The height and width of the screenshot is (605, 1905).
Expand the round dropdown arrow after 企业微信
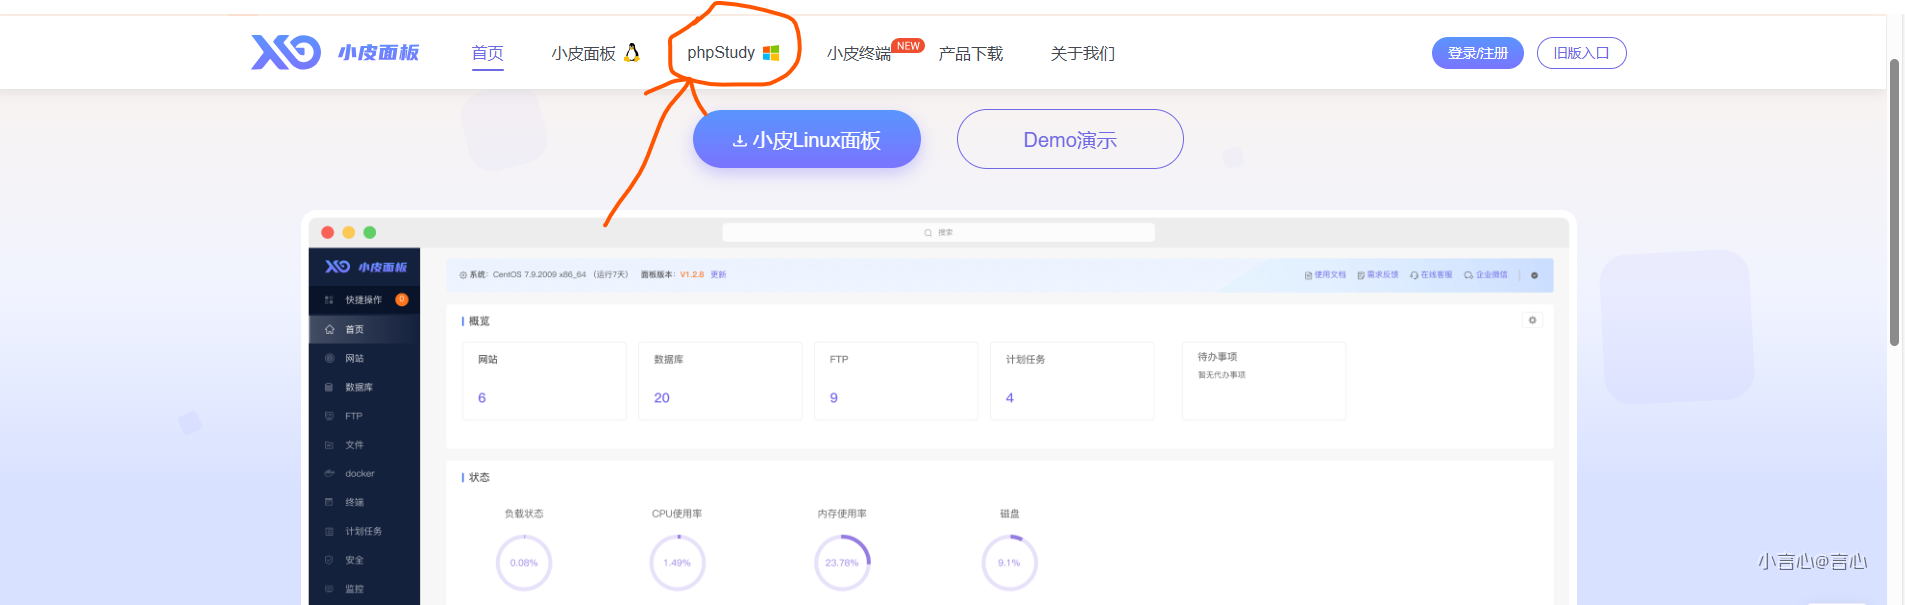pos(1534,275)
